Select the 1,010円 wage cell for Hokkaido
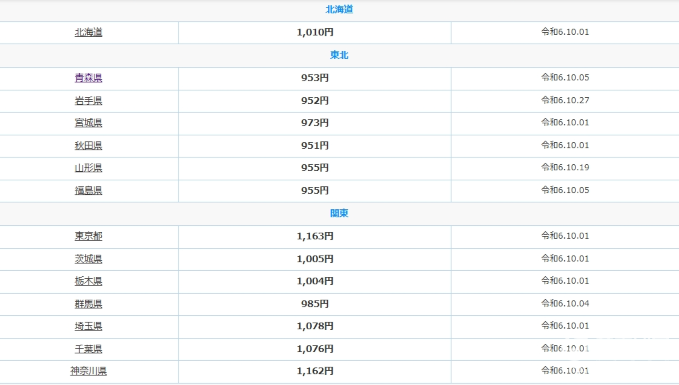679x385 pixels. tap(315, 32)
